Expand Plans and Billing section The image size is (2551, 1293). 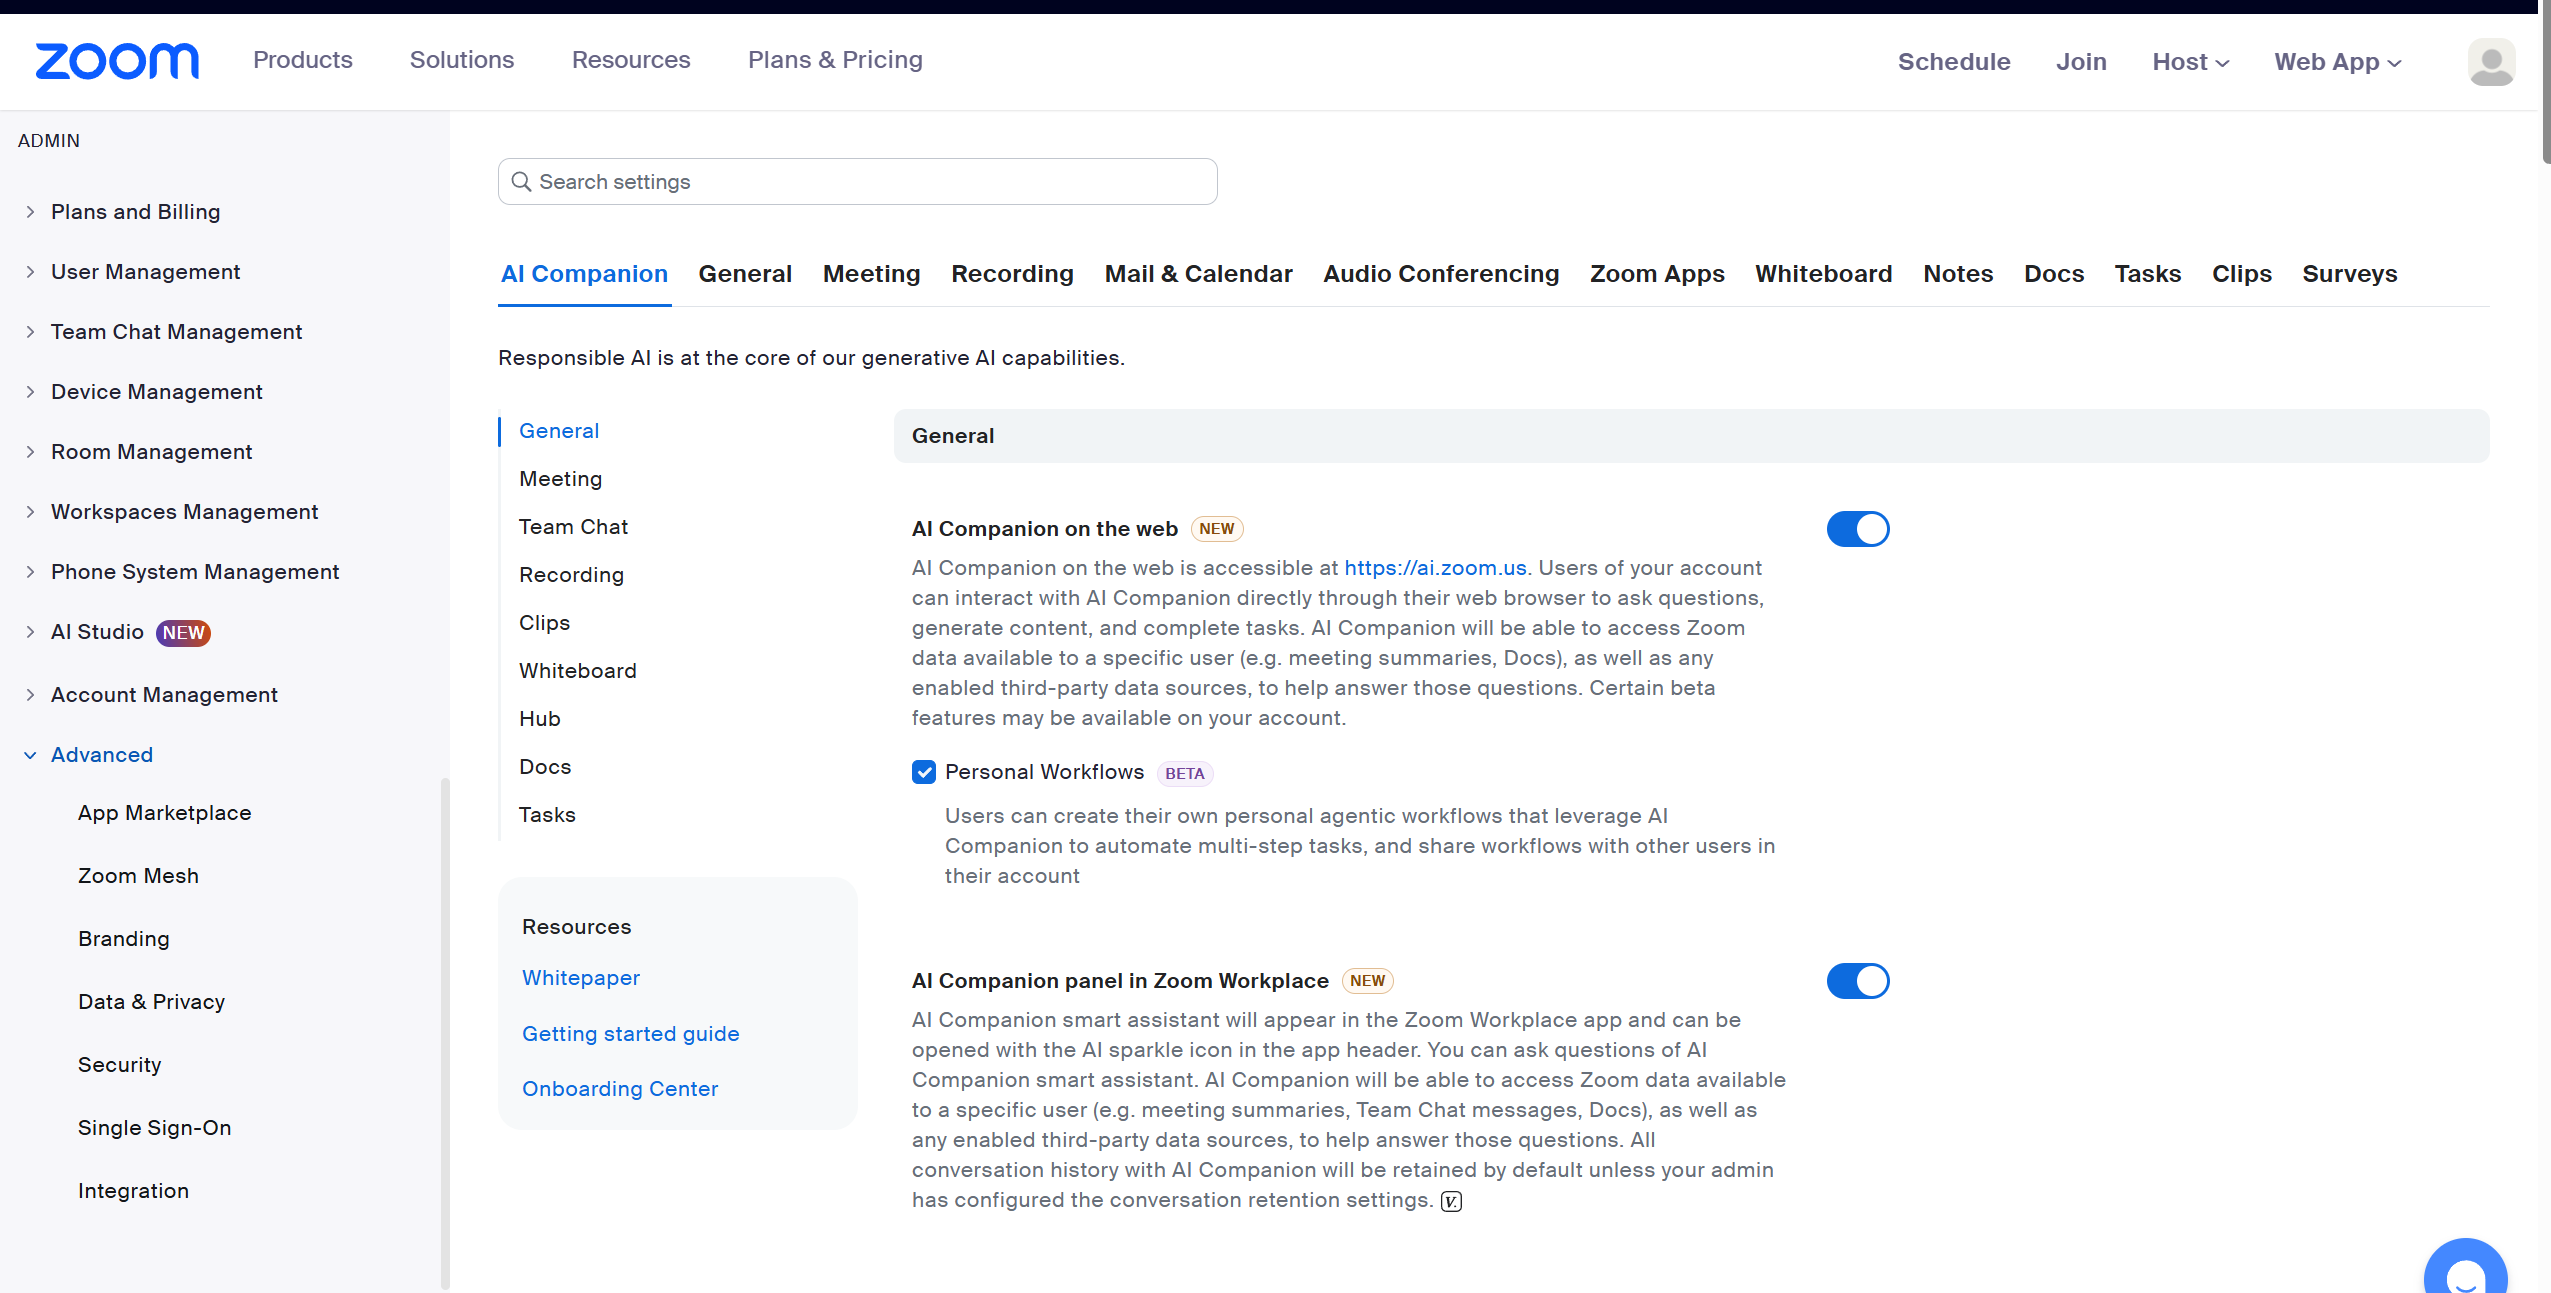[x=135, y=212]
